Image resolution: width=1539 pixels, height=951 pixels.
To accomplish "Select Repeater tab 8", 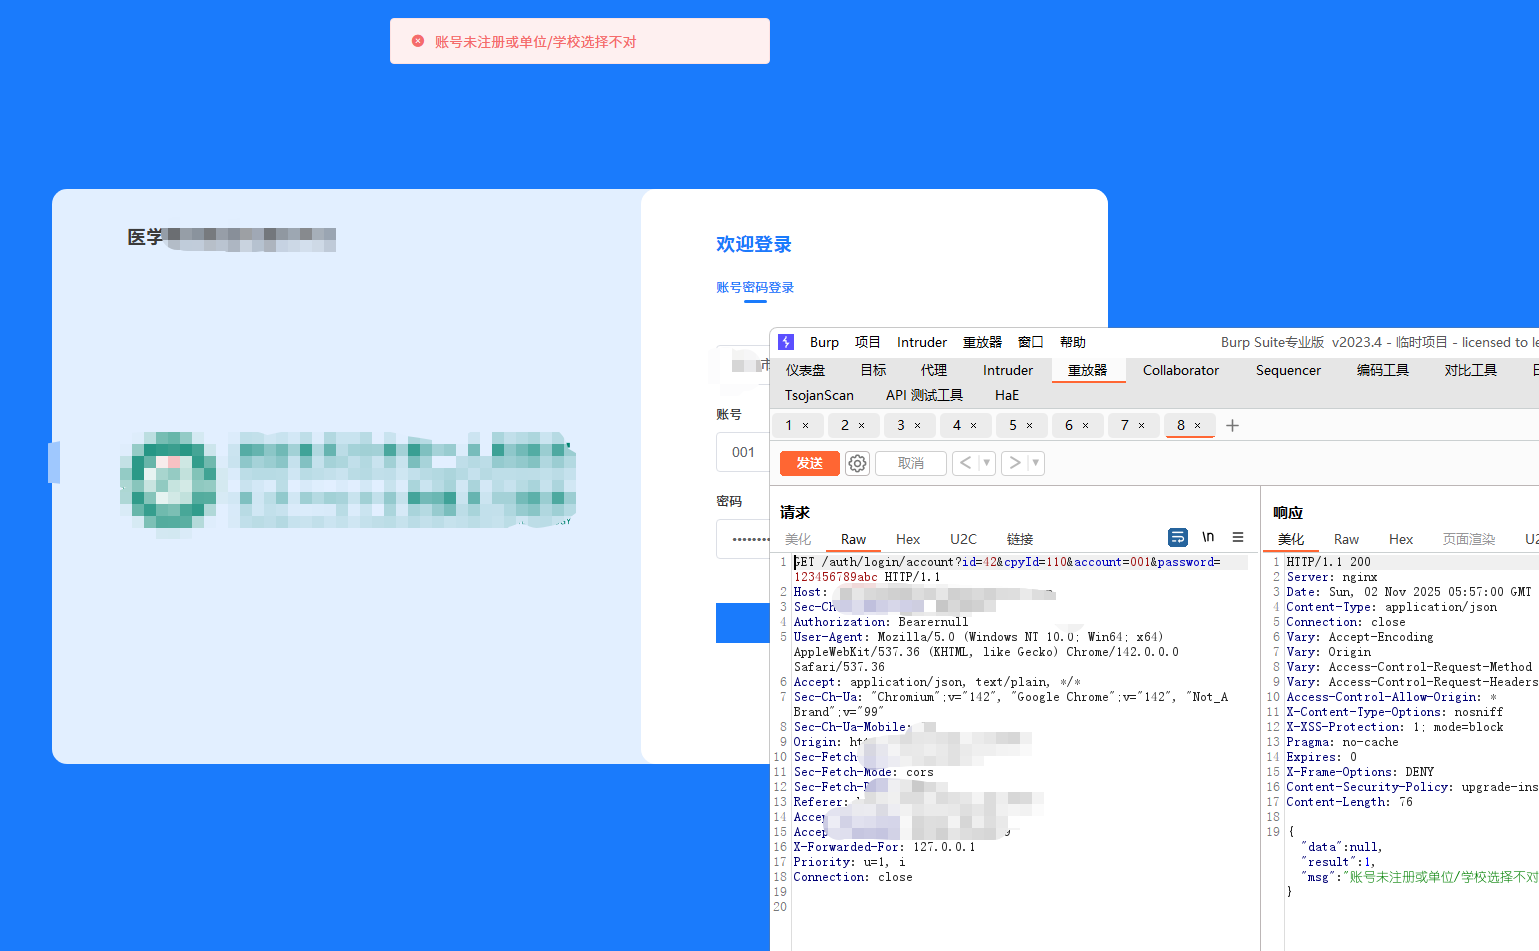I will click(x=1180, y=425).
